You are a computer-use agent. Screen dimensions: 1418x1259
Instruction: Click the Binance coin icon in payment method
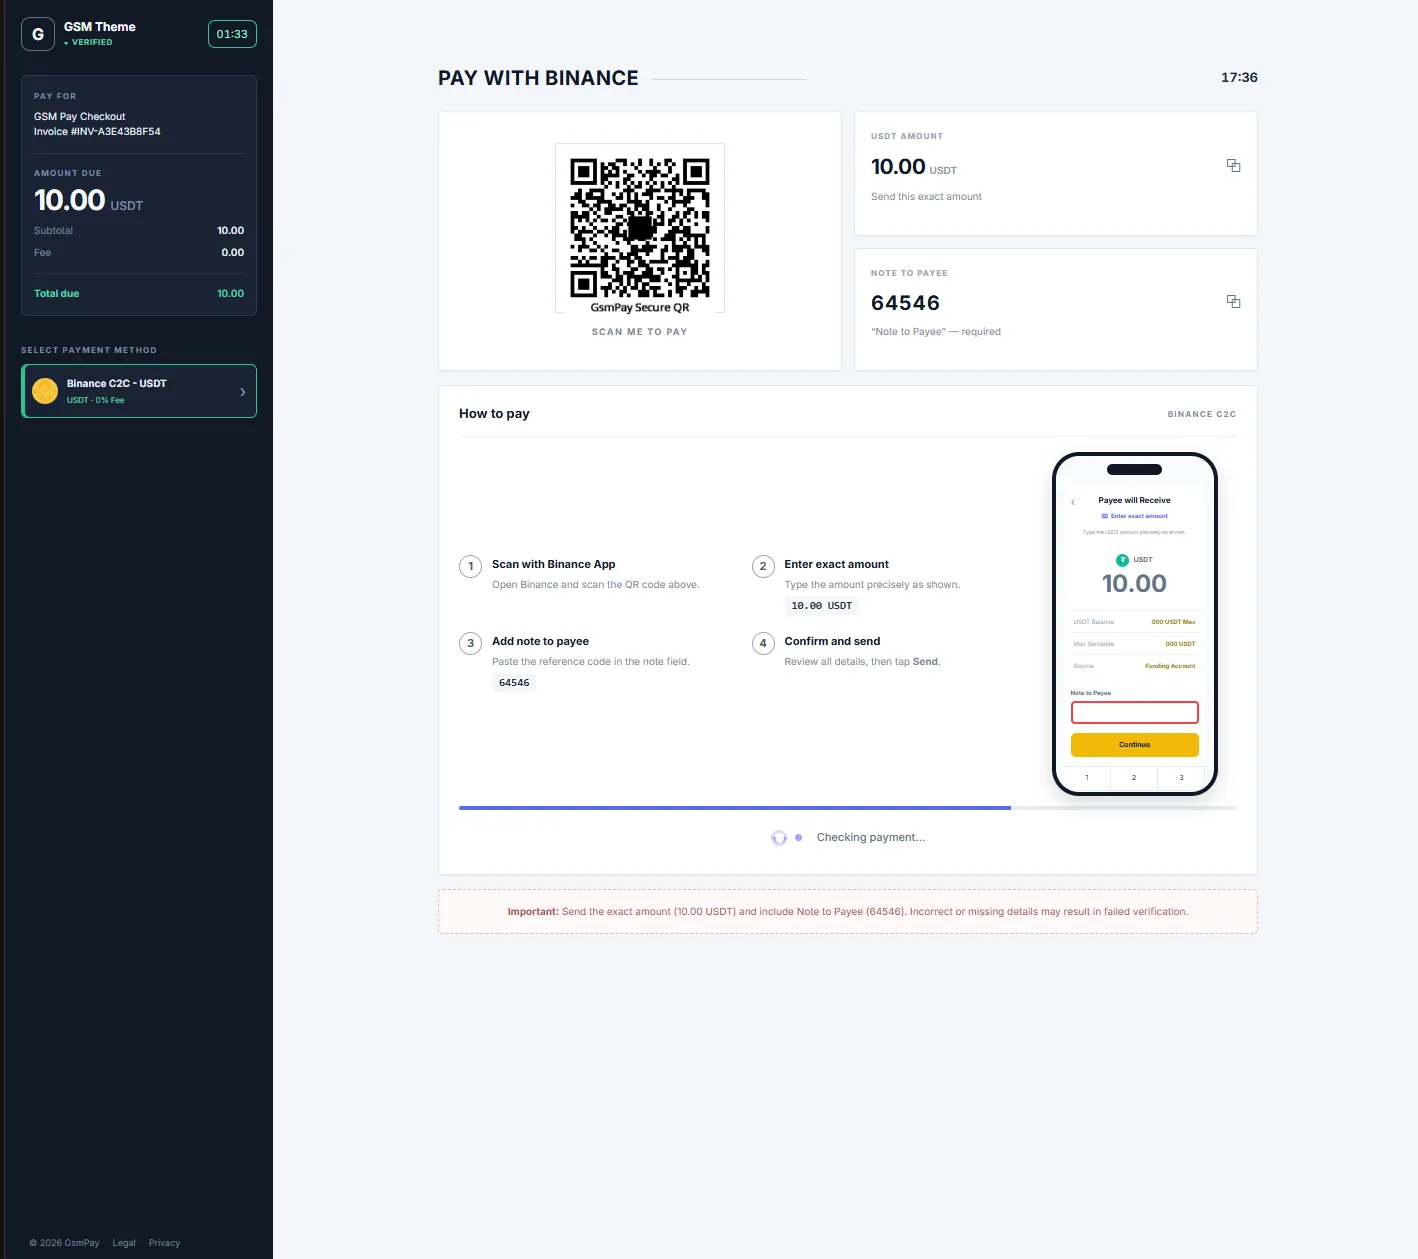[x=45, y=391]
